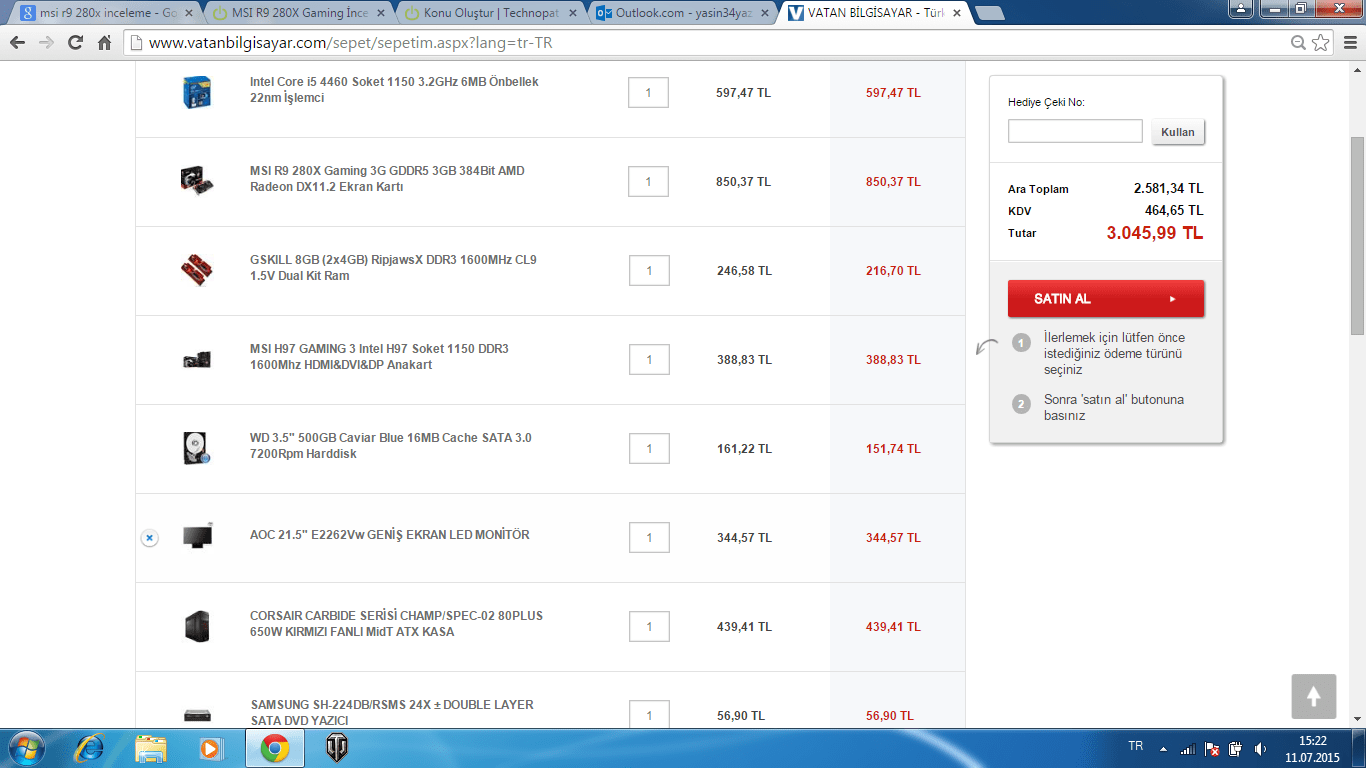Click the GSKILL RipjawsX RAM thumbnail
Viewport: 1366px width, 768px height.
click(197, 270)
